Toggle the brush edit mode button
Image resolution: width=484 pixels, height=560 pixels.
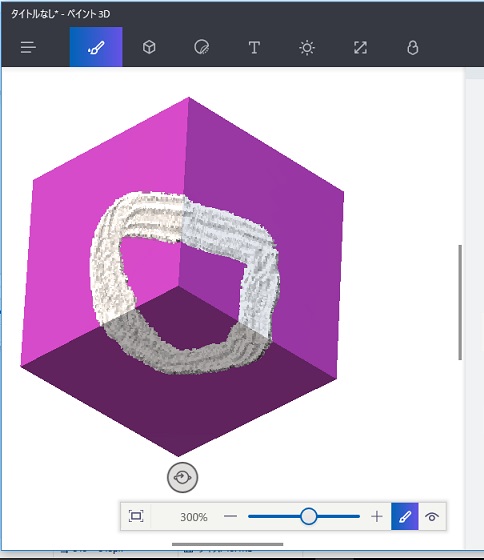pyautogui.click(x=405, y=516)
